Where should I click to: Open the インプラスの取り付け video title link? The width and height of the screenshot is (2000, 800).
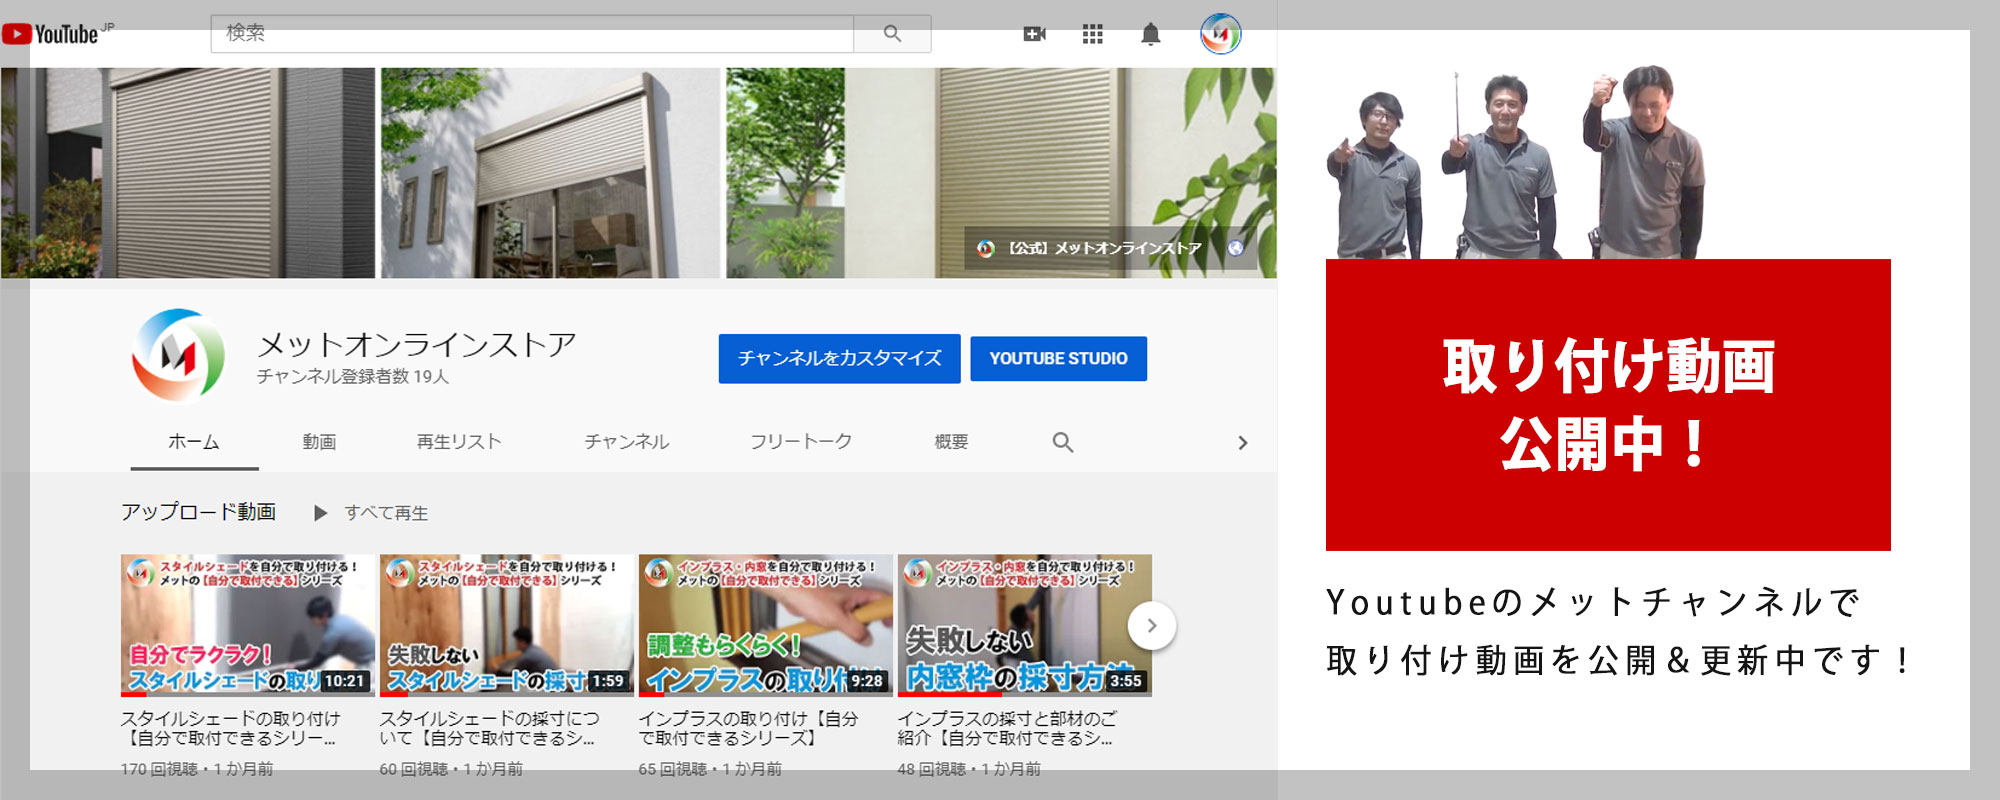click(x=748, y=728)
